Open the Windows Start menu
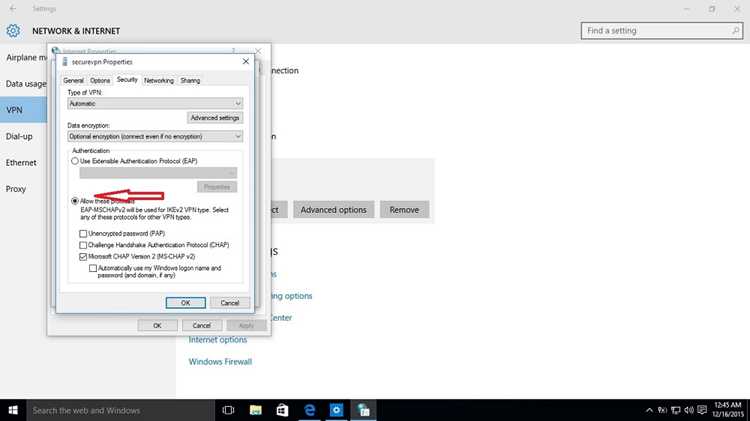This screenshot has width=750, height=421. [x=13, y=410]
